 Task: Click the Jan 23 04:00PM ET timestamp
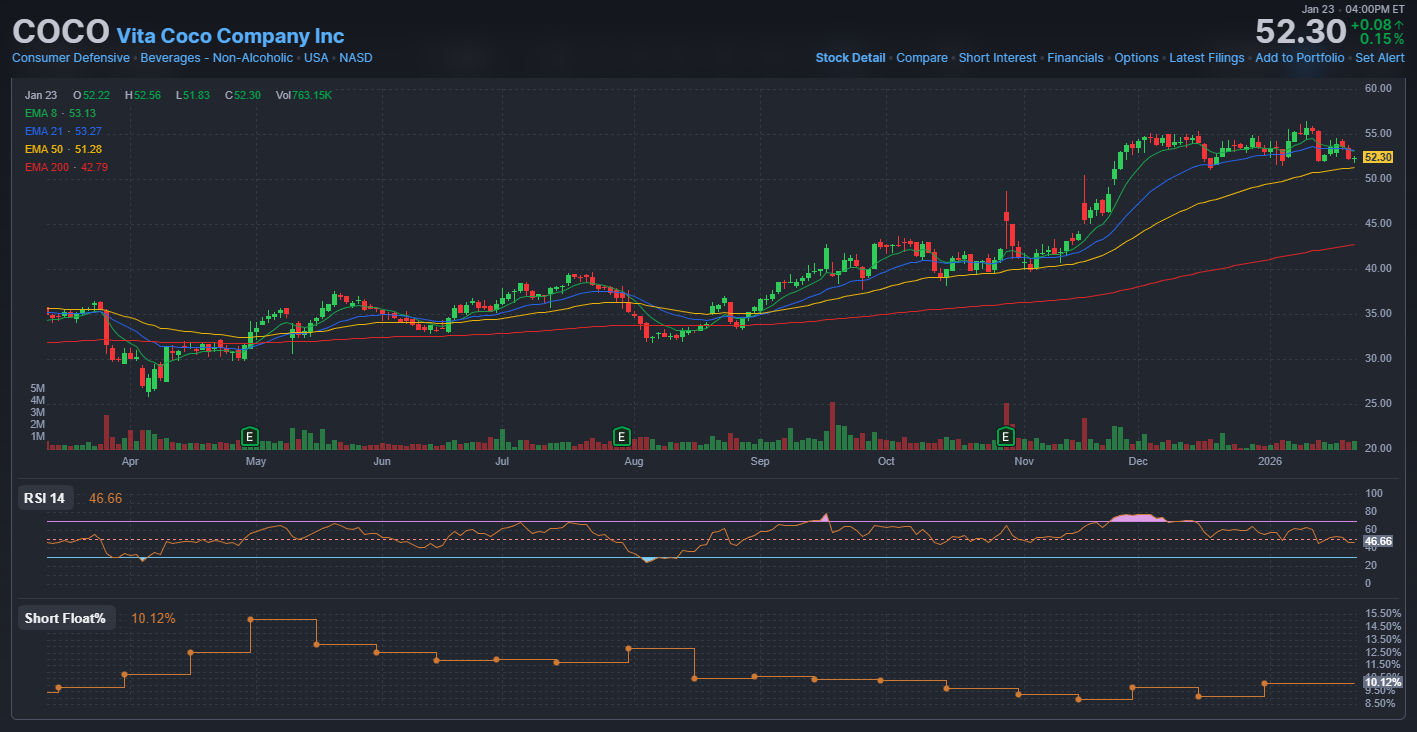1353,8
